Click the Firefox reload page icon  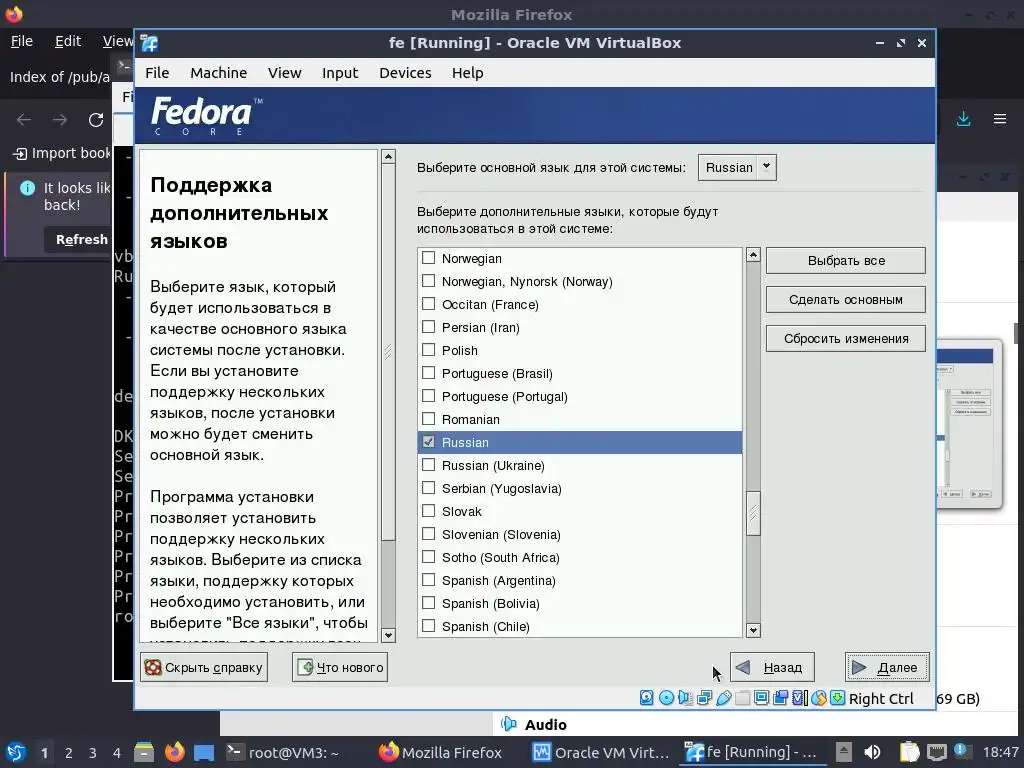pos(96,120)
